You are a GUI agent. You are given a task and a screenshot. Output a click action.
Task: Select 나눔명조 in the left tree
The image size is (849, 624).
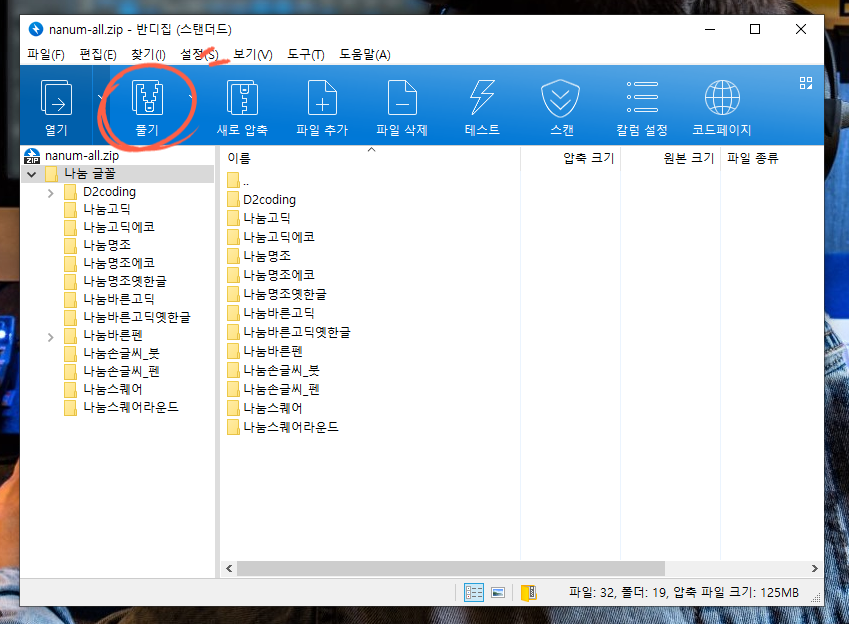(107, 245)
